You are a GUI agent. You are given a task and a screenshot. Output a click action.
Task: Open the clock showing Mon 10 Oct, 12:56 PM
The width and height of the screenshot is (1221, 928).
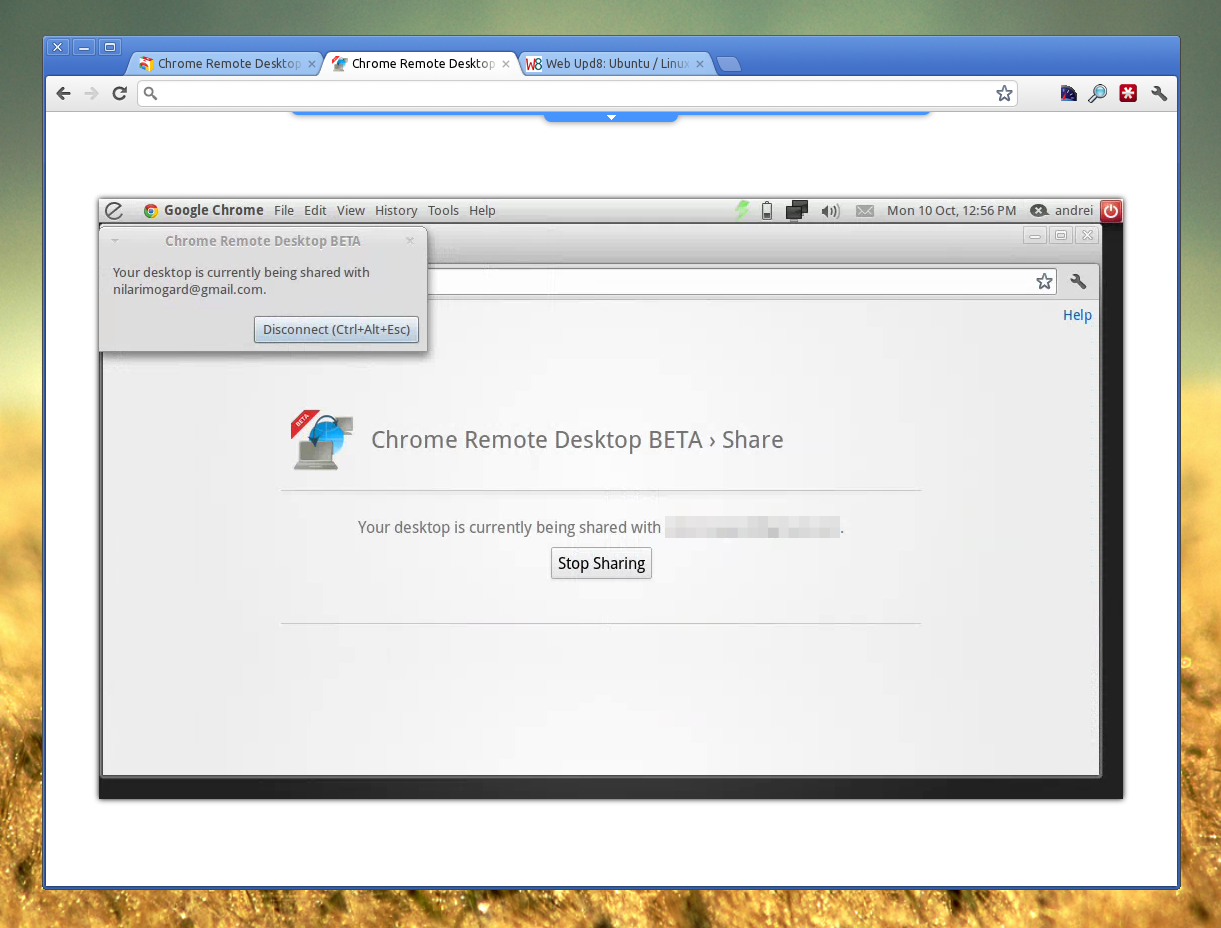tap(951, 210)
